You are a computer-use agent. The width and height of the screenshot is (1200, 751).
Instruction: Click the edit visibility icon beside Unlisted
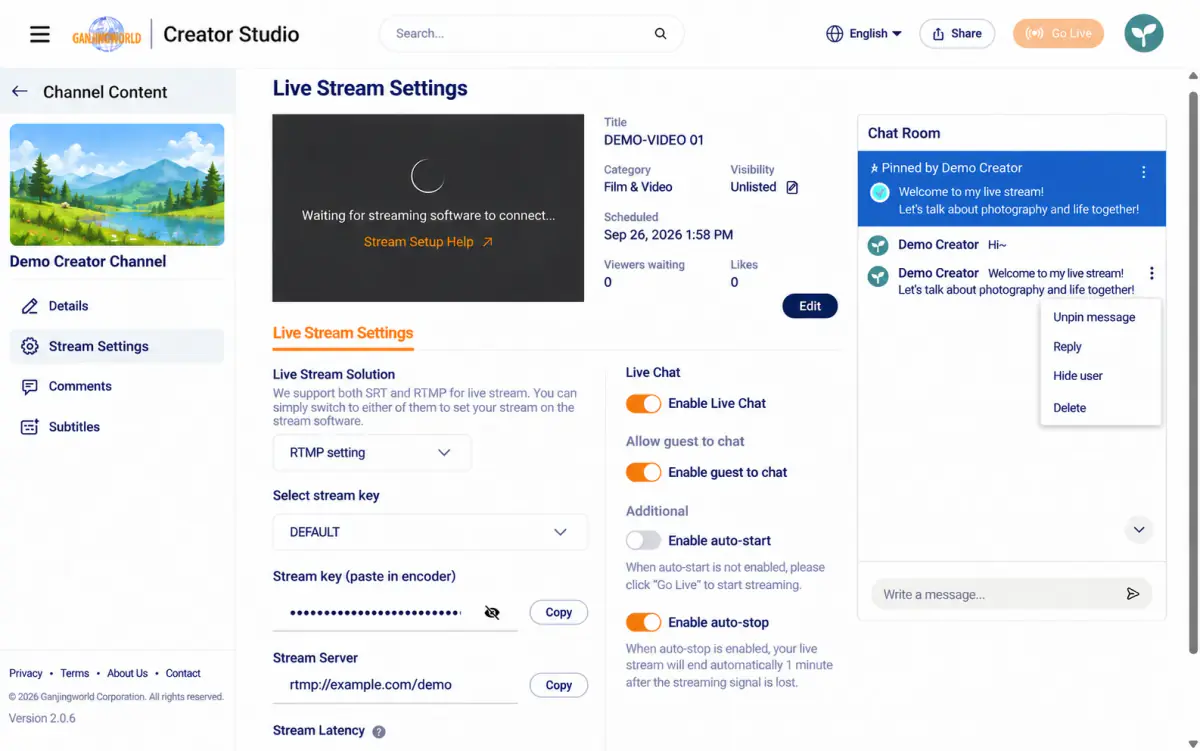[x=792, y=187]
